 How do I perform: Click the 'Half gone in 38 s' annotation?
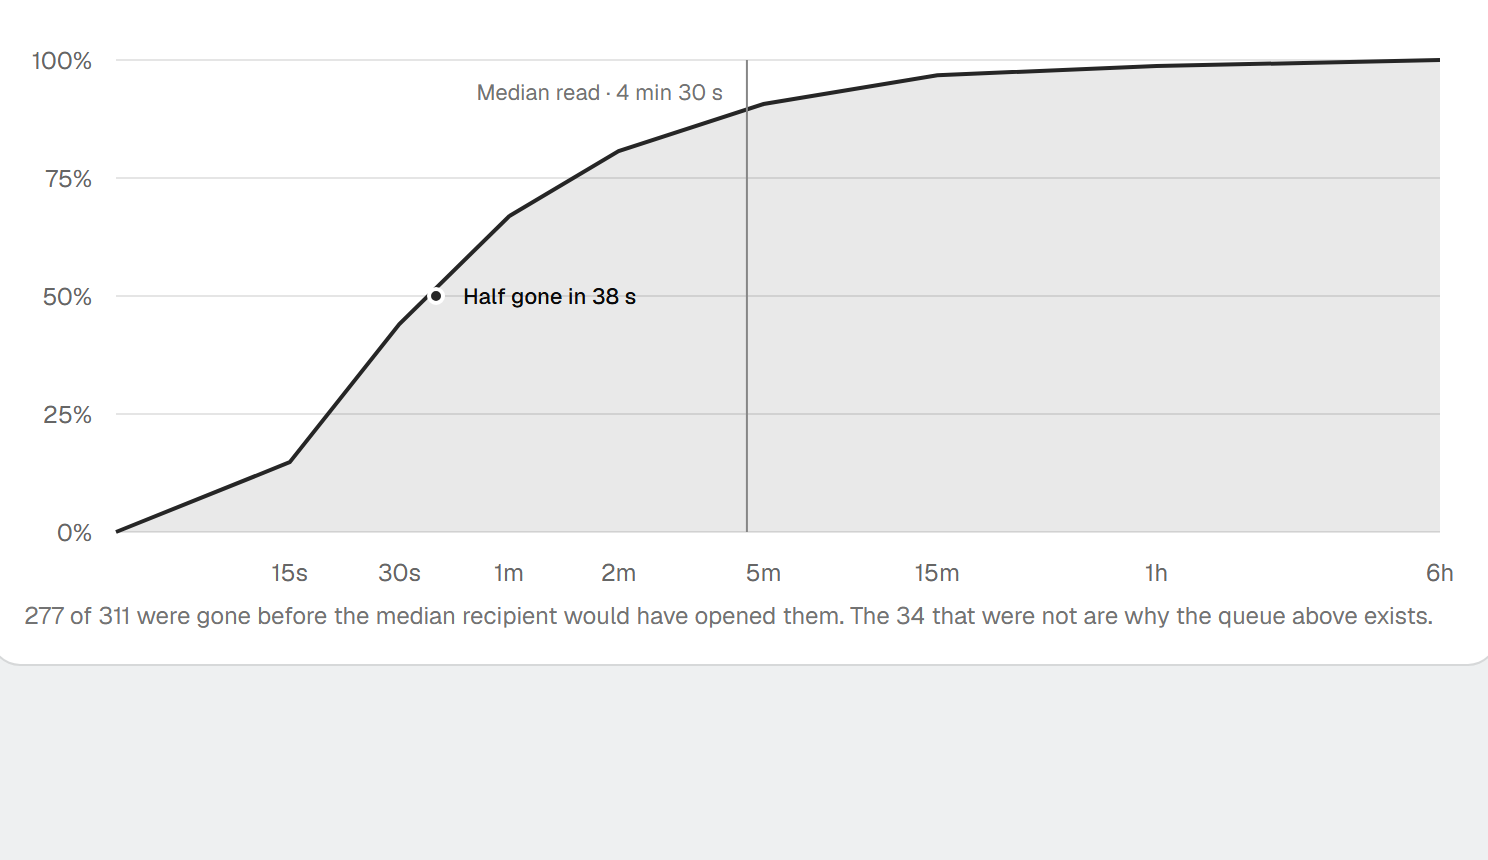click(x=549, y=296)
